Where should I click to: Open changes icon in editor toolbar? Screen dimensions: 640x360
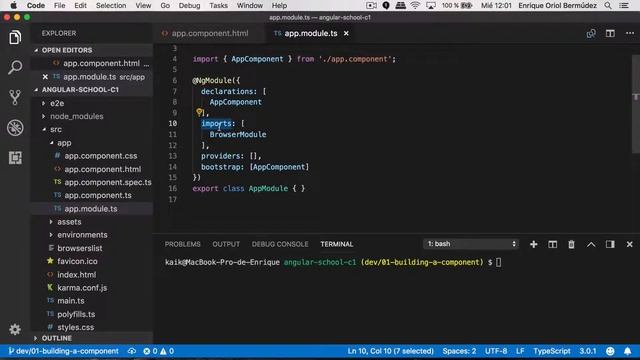(x=591, y=33)
